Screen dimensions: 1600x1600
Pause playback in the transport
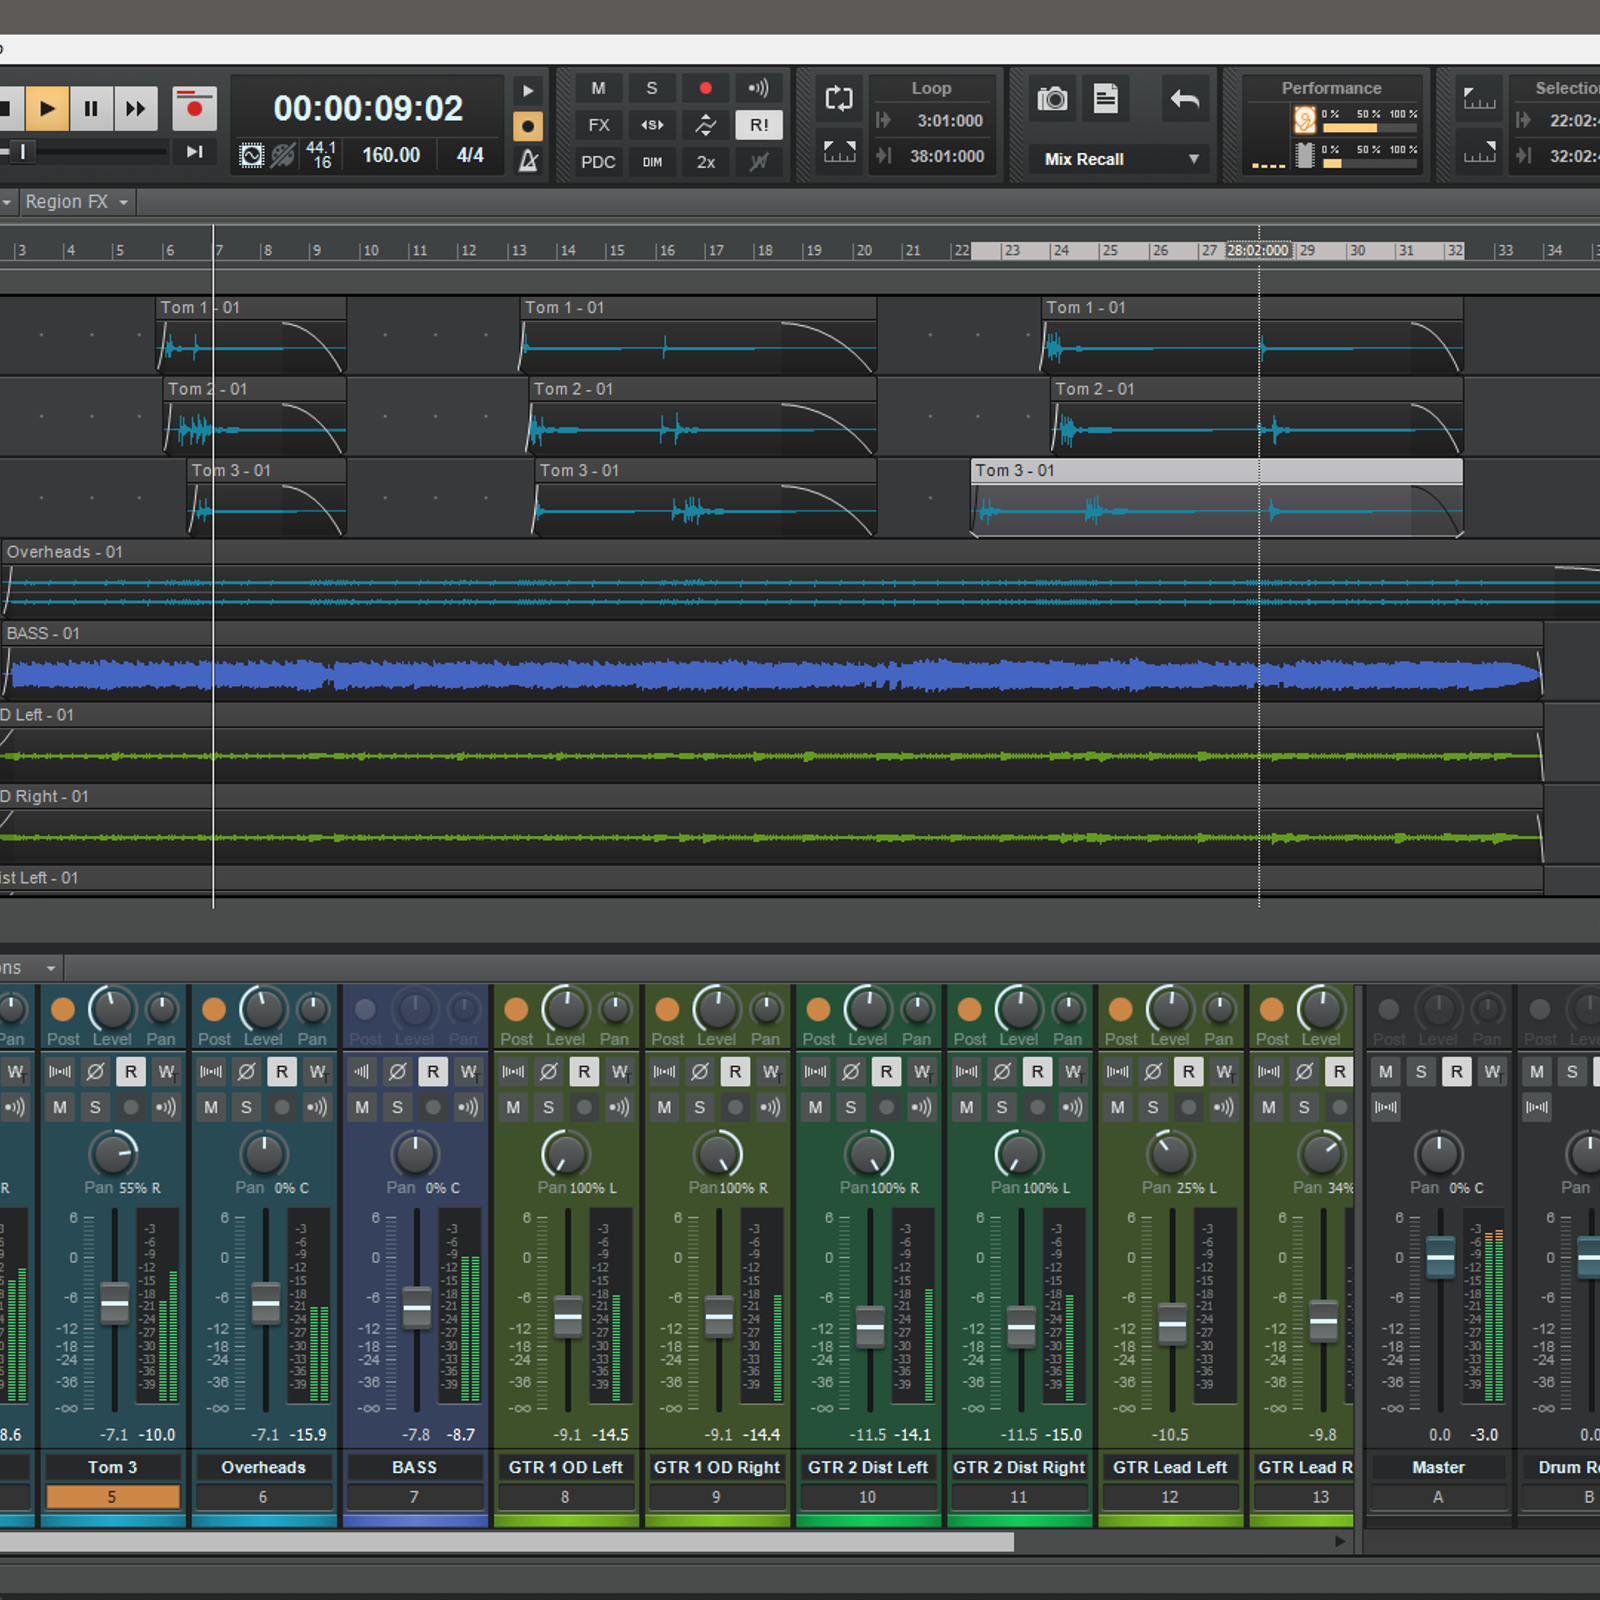91,108
